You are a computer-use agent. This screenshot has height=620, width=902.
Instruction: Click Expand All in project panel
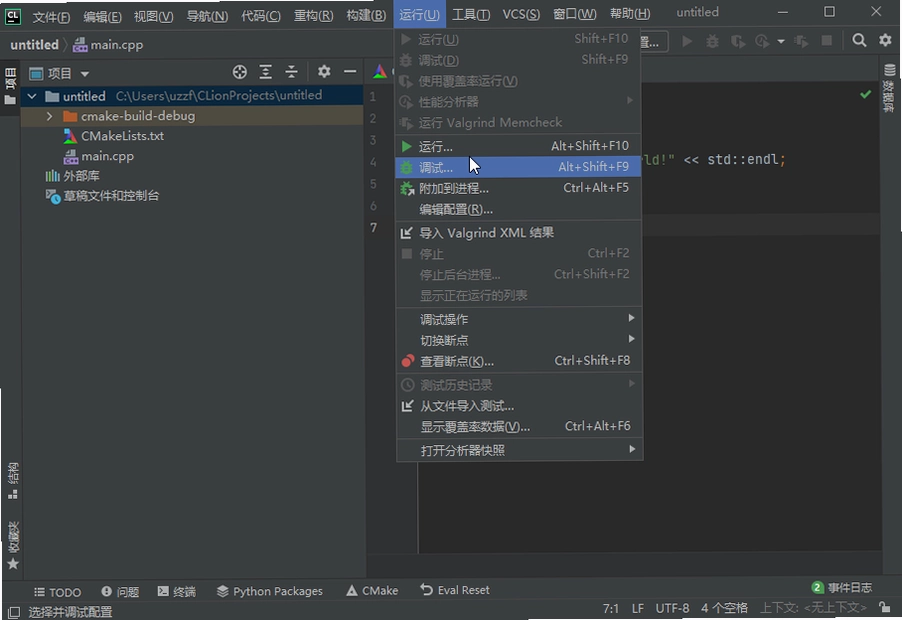coord(265,72)
